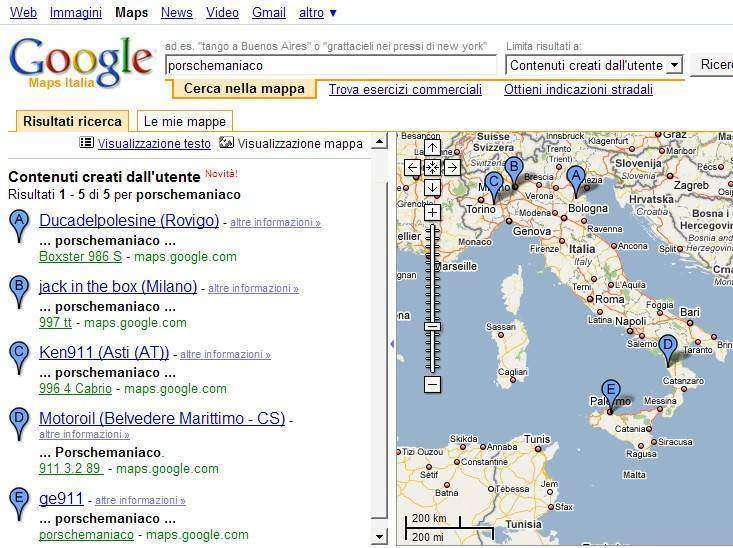This screenshot has height=548, width=733.
Task: Click result list pin icon B
Action: (19, 292)
